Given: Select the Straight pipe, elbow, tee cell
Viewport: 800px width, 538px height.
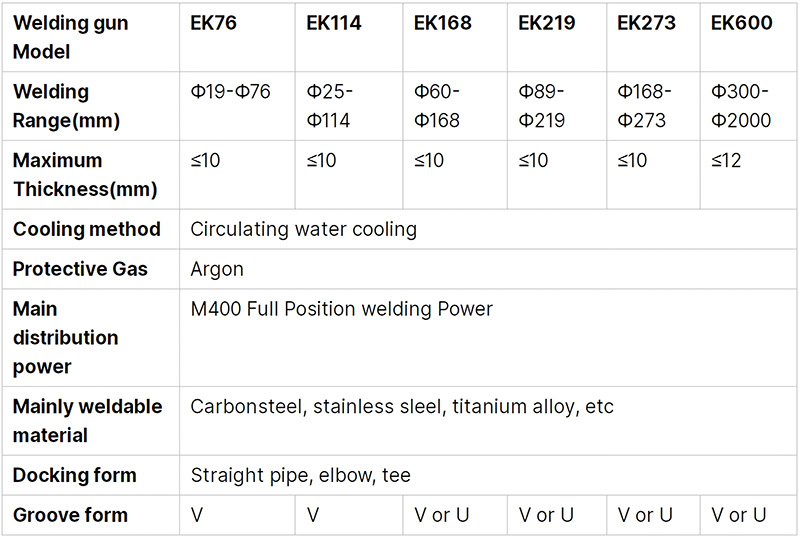Looking at the screenshot, I should click(x=300, y=475).
